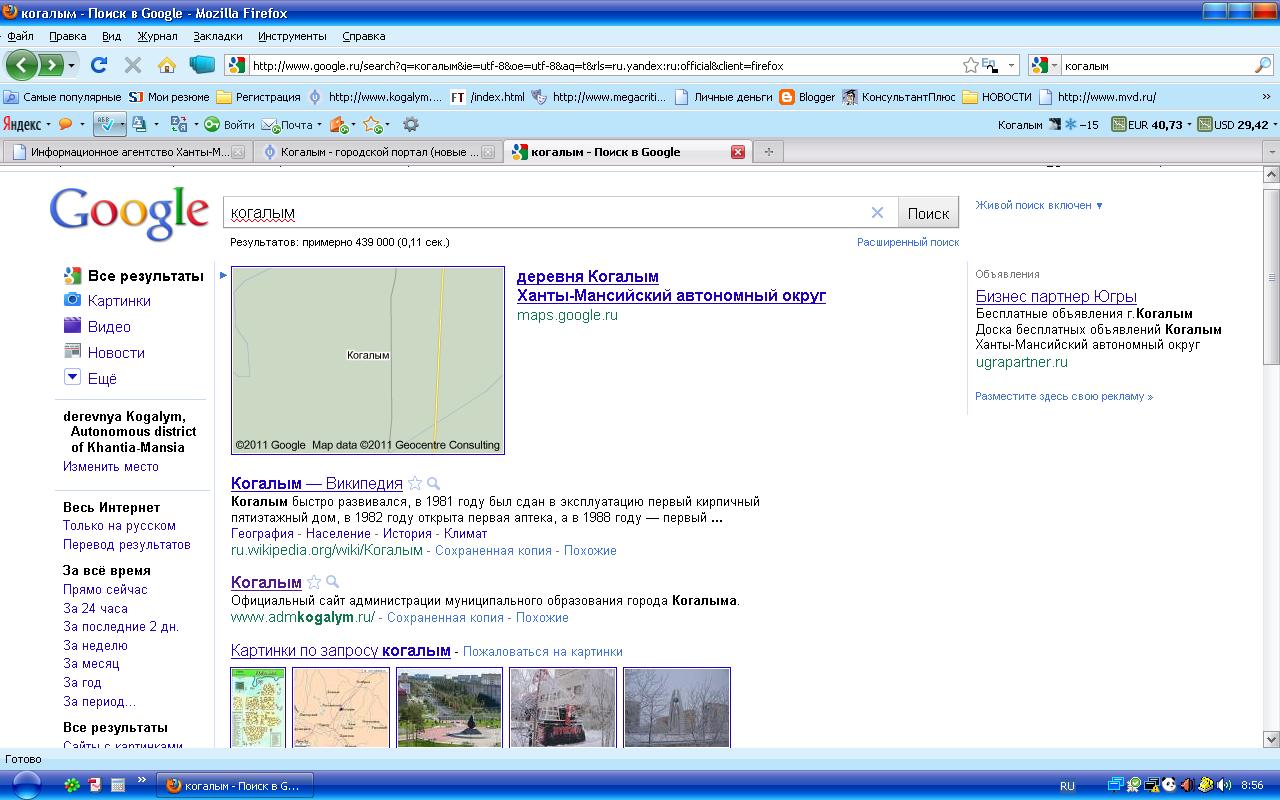Select the 'Картинки' filter in the sidebar
Screen dimensions: 1280x800
tap(118, 300)
